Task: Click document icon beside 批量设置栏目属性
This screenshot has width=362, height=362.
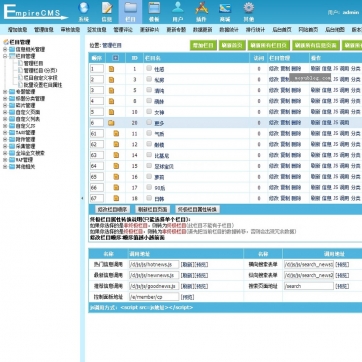Action: (20, 85)
